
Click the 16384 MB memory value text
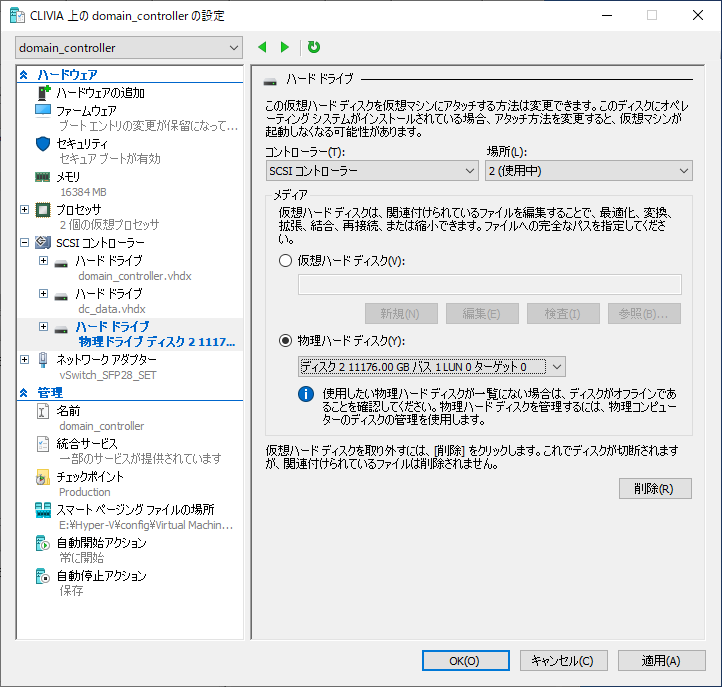point(83,192)
